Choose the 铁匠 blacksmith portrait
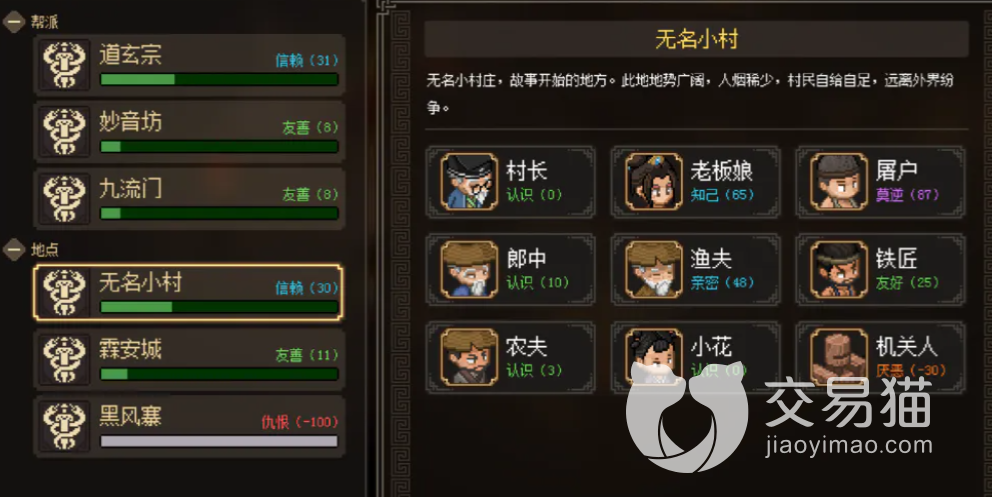The image size is (992, 497). tap(838, 269)
